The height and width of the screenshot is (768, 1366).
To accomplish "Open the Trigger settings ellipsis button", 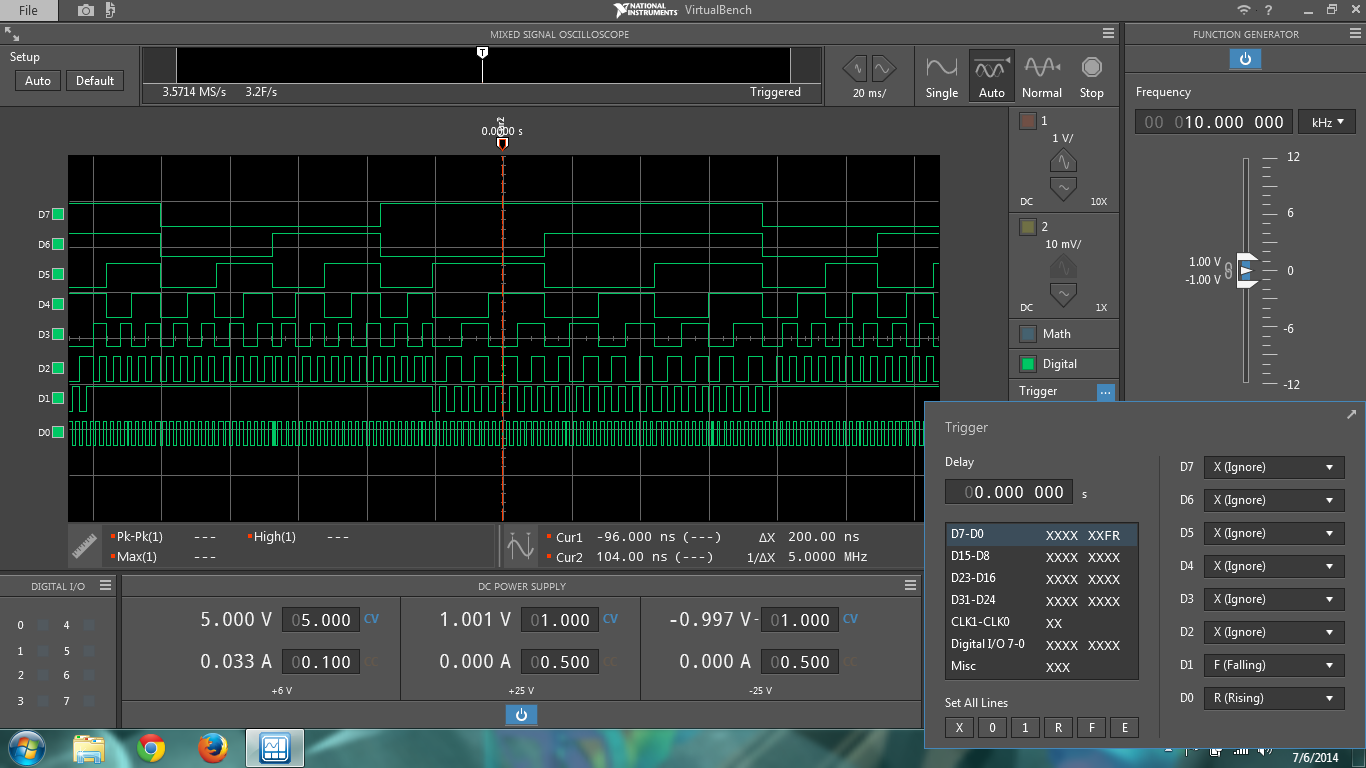I will [x=1105, y=392].
